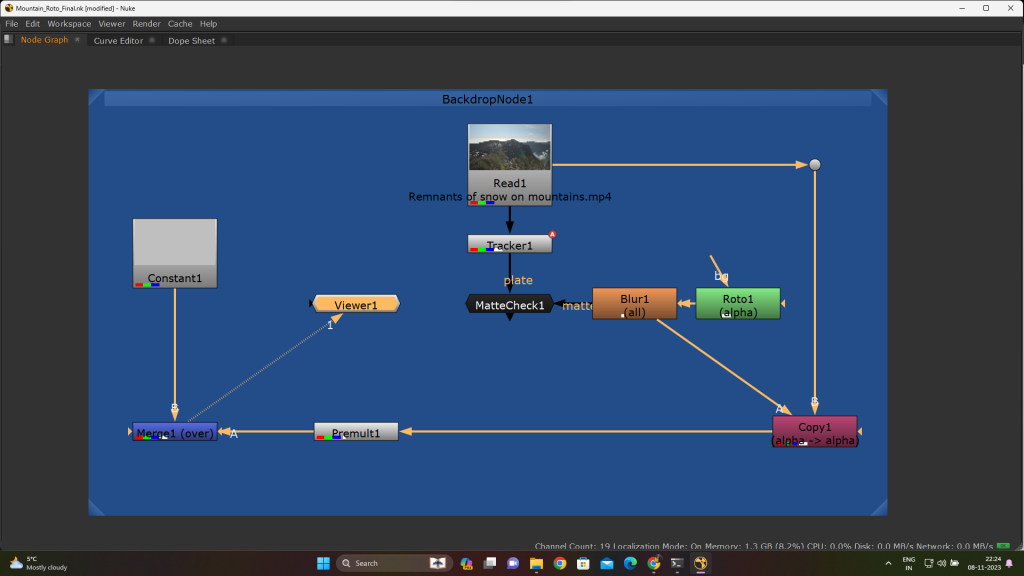Viewport: 1024px width, 576px height.
Task: Select the Blur1 node
Action: pyautogui.click(x=634, y=304)
